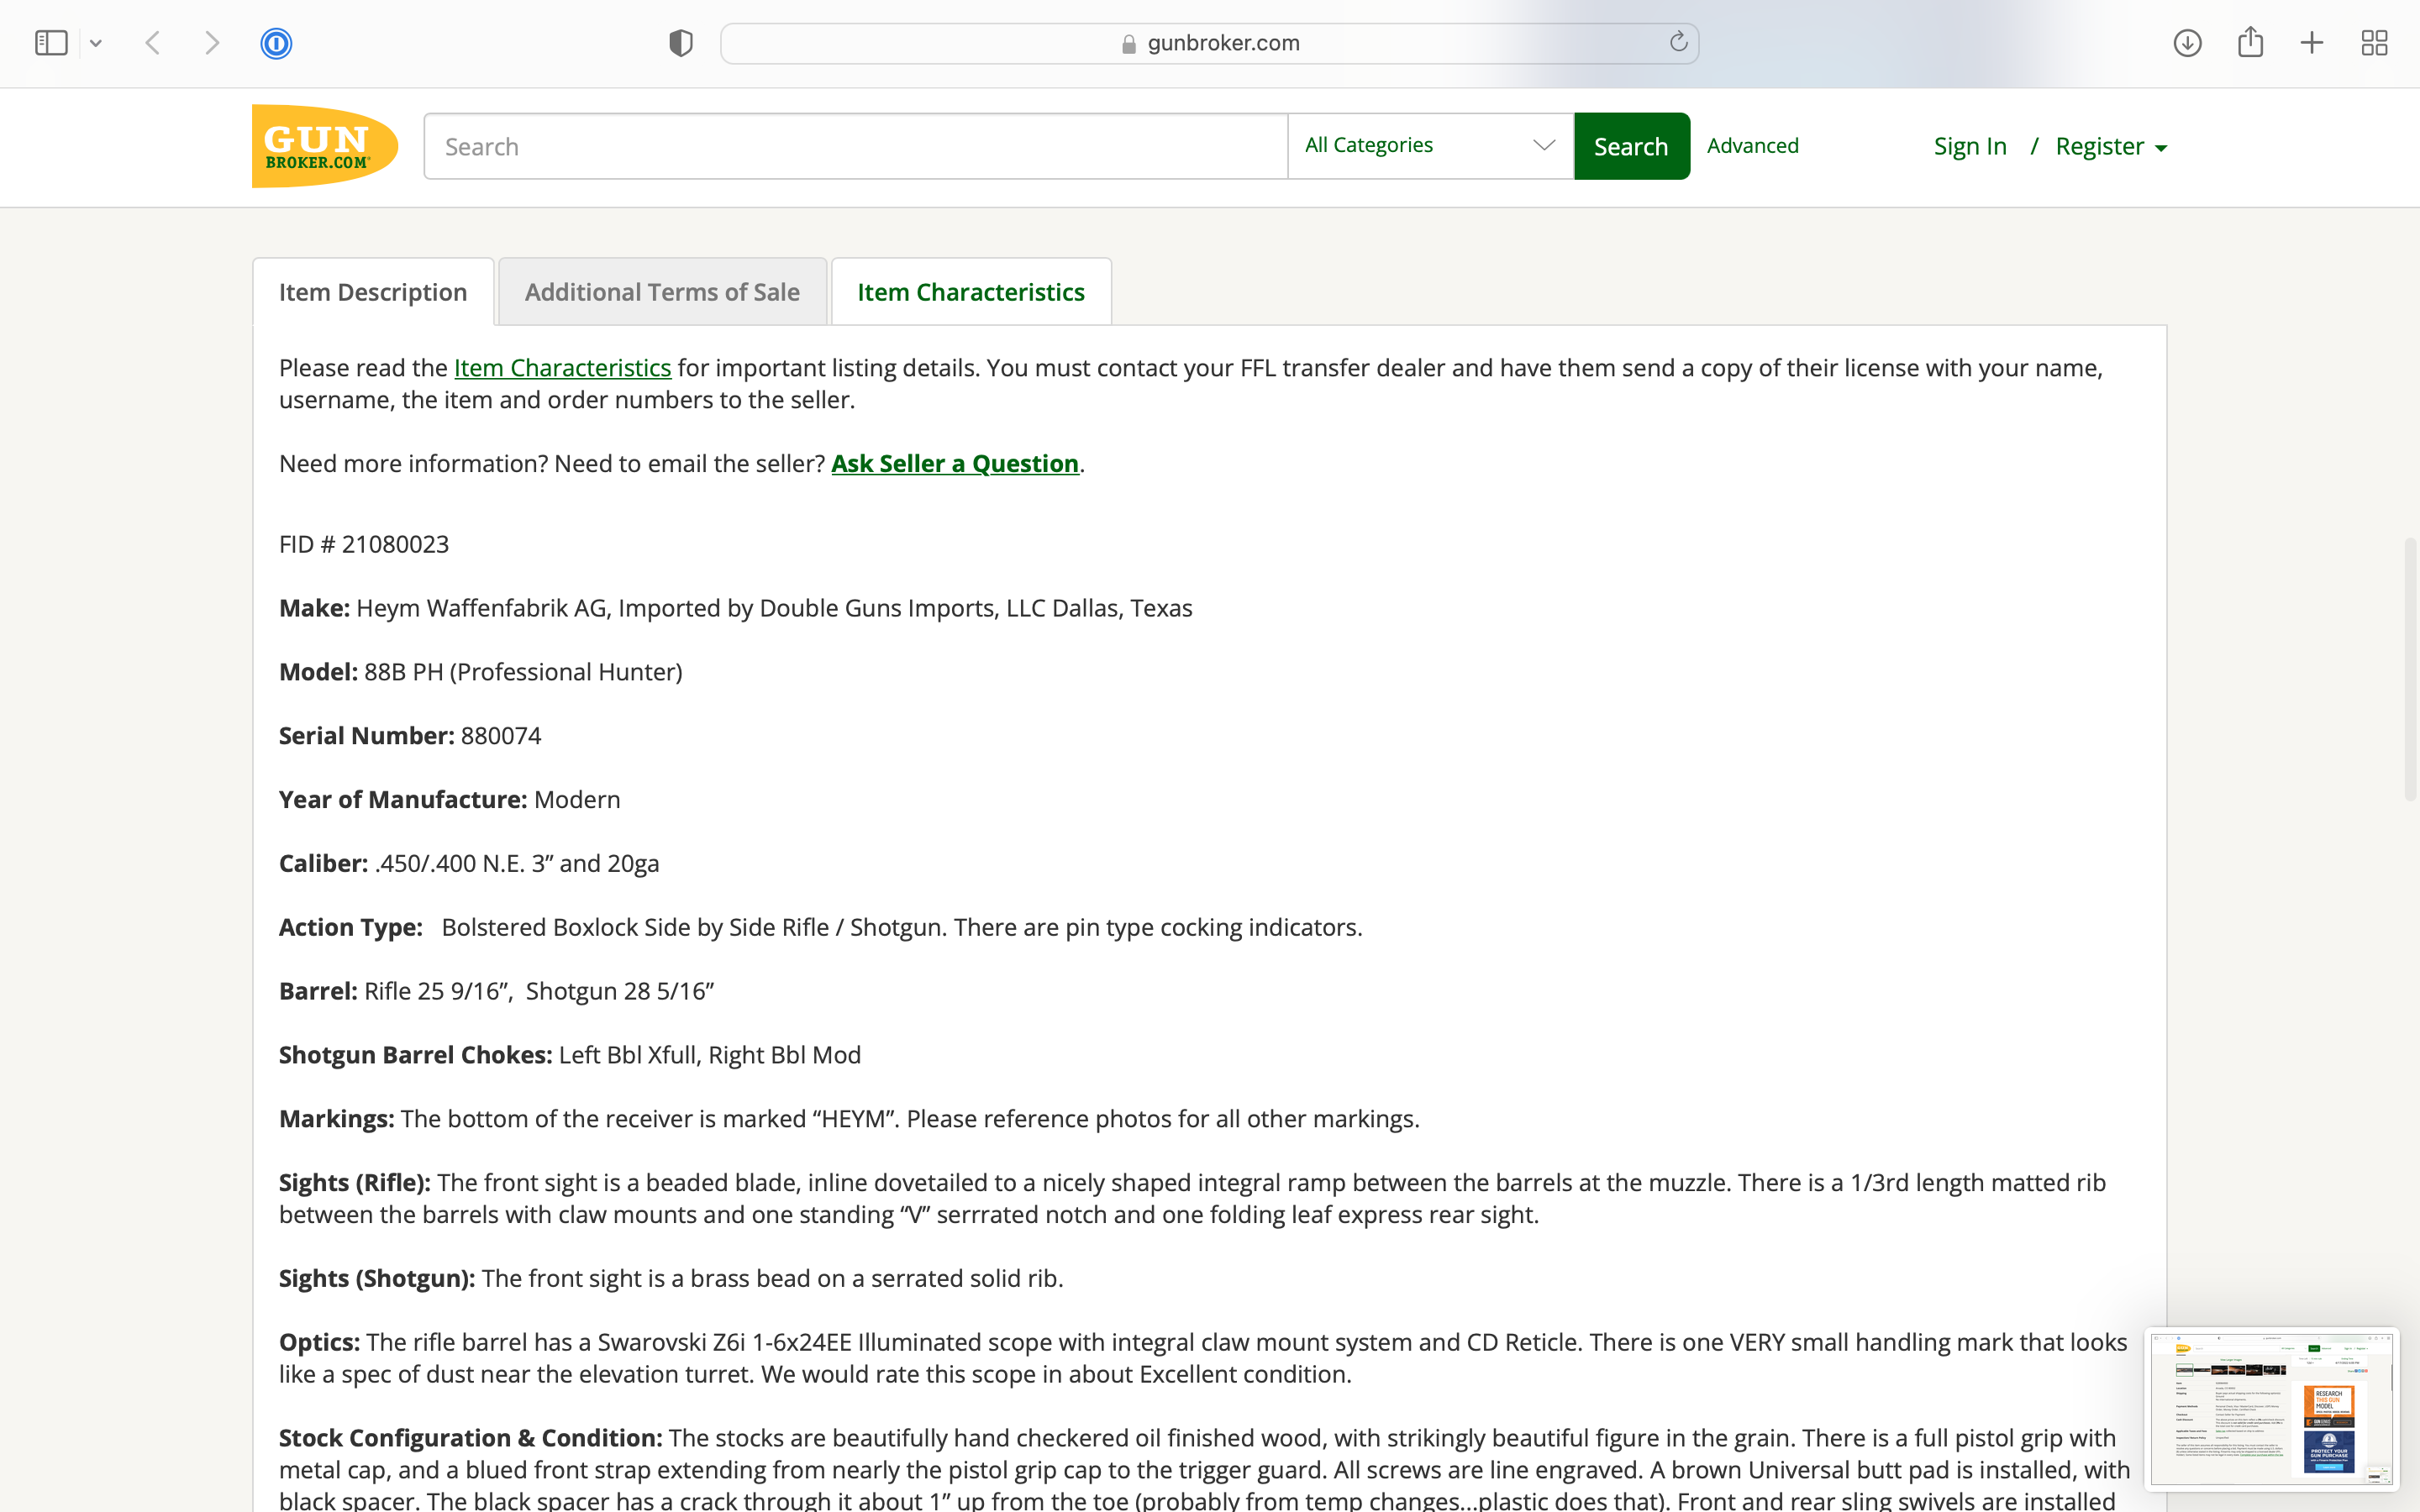Show downloads via the download icon
The height and width of the screenshot is (1512, 2420).
click(x=2187, y=43)
